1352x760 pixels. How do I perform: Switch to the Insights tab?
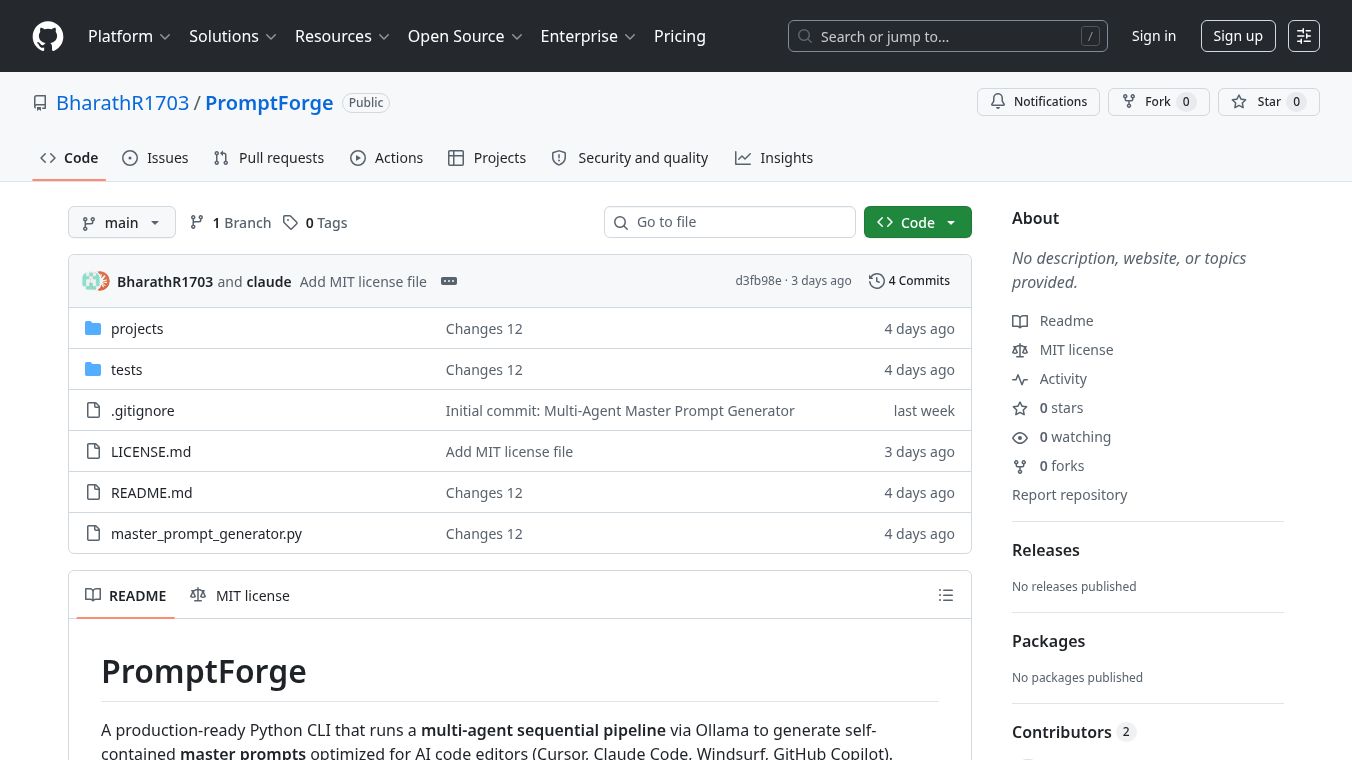point(774,158)
